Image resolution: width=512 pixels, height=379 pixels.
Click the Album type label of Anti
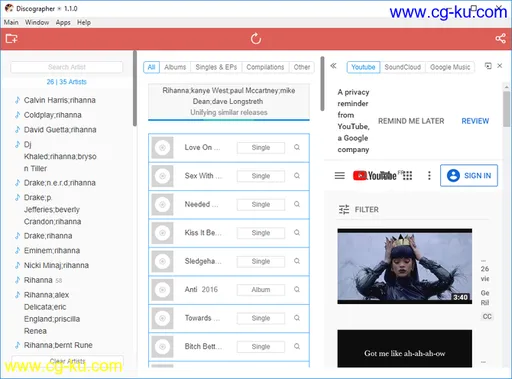point(261,290)
